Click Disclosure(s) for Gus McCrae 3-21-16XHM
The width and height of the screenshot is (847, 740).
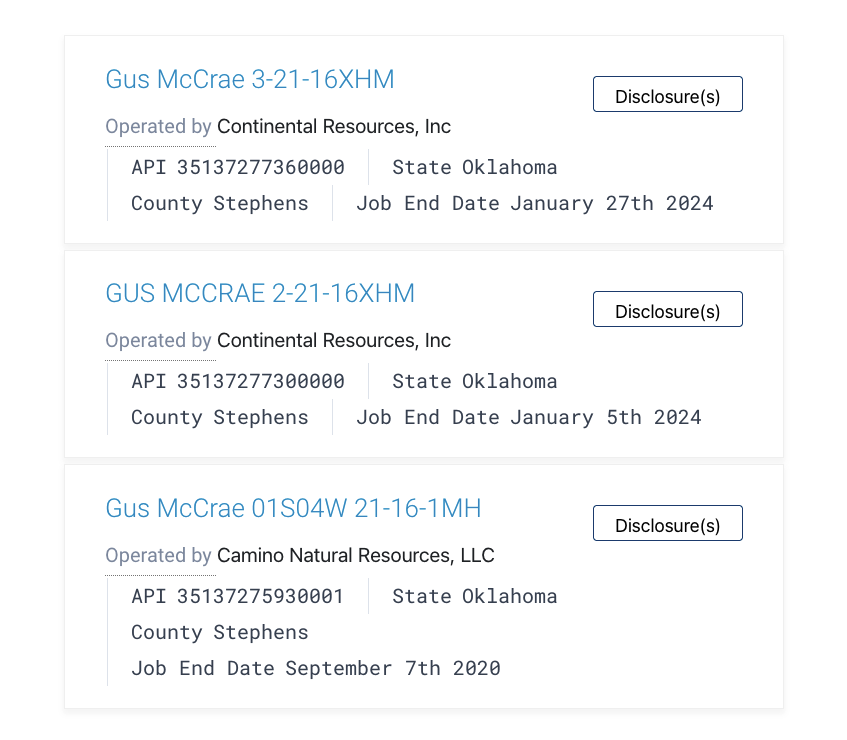pyautogui.click(x=668, y=95)
